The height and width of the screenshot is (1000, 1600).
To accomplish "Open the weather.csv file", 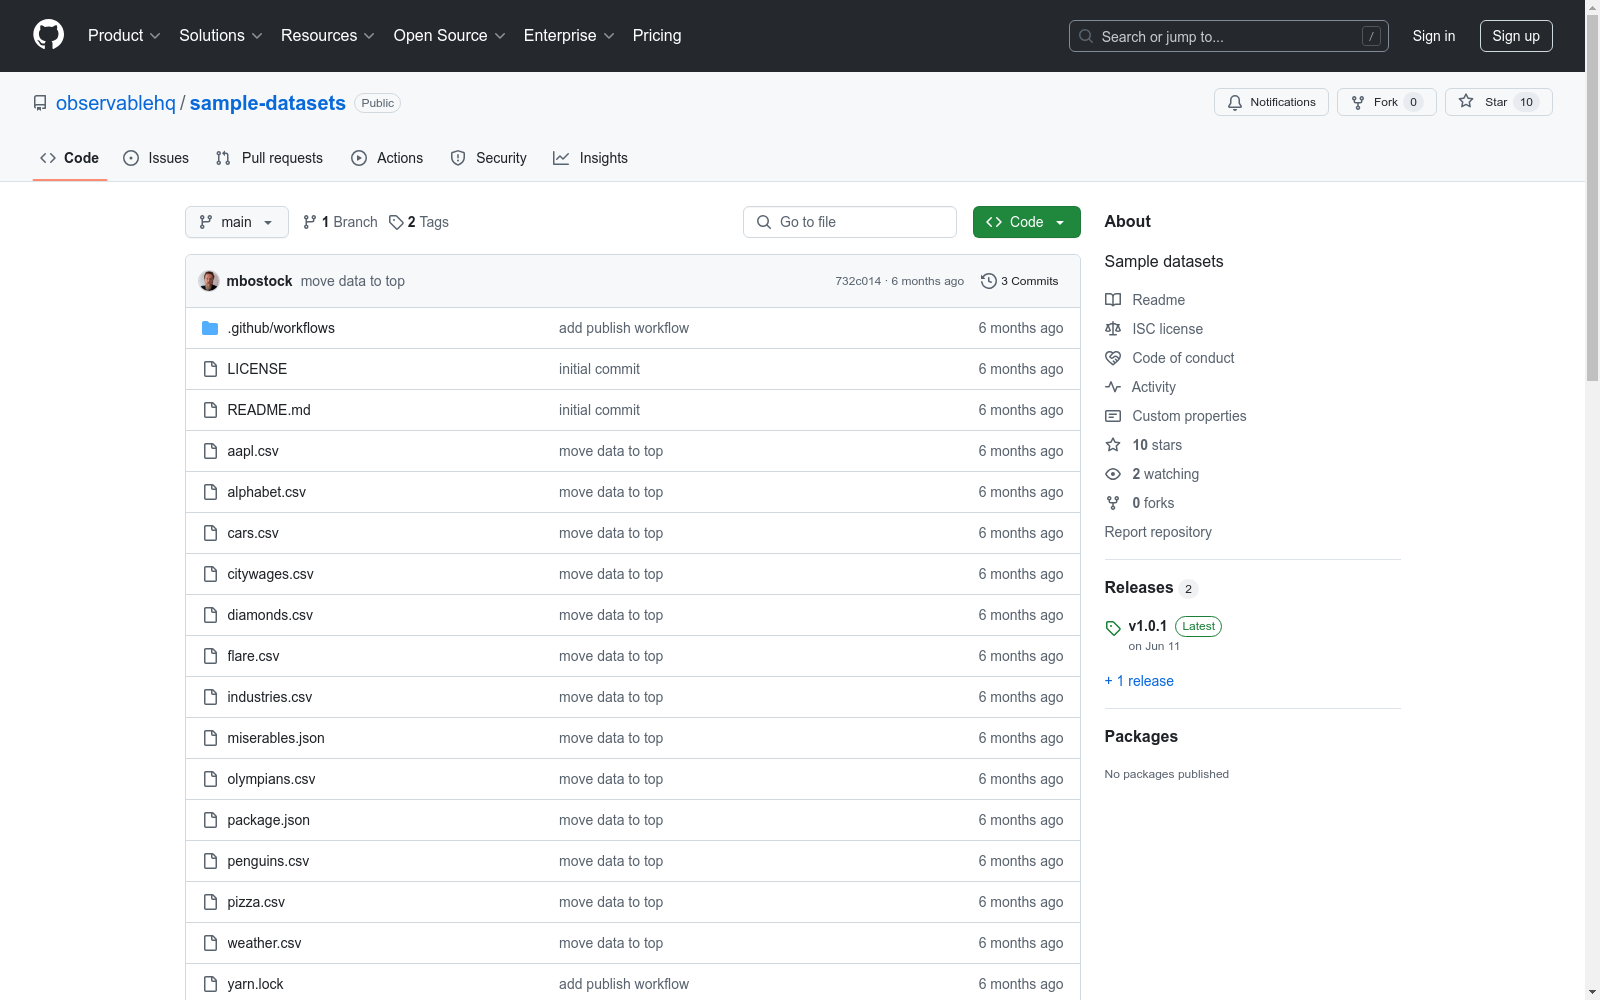I will point(264,943).
